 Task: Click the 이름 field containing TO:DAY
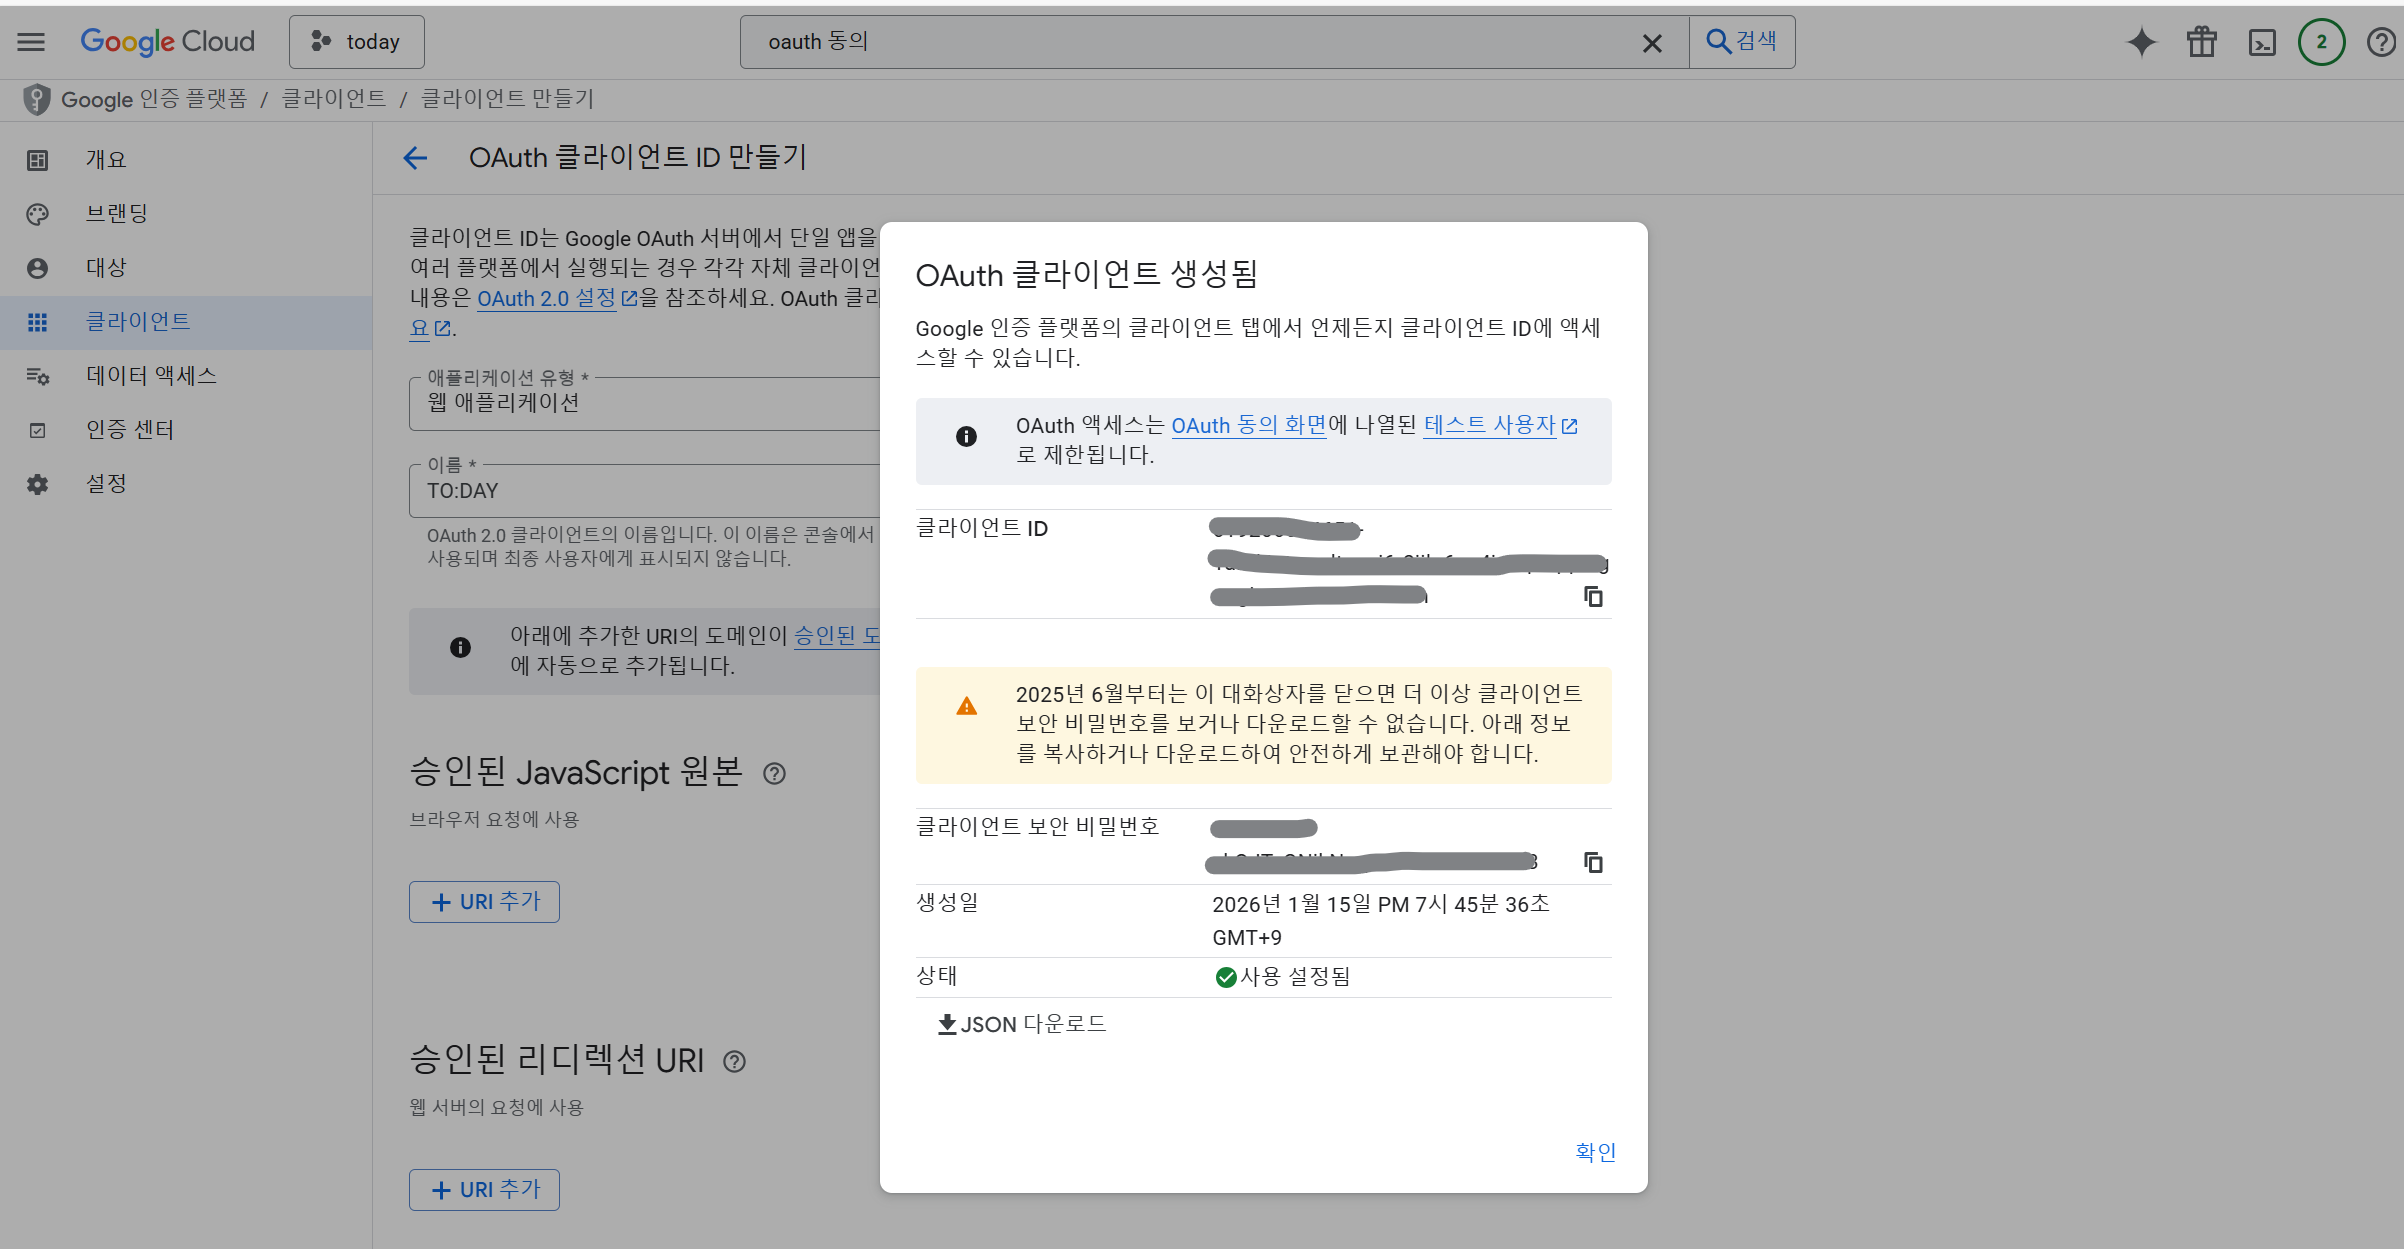point(645,491)
